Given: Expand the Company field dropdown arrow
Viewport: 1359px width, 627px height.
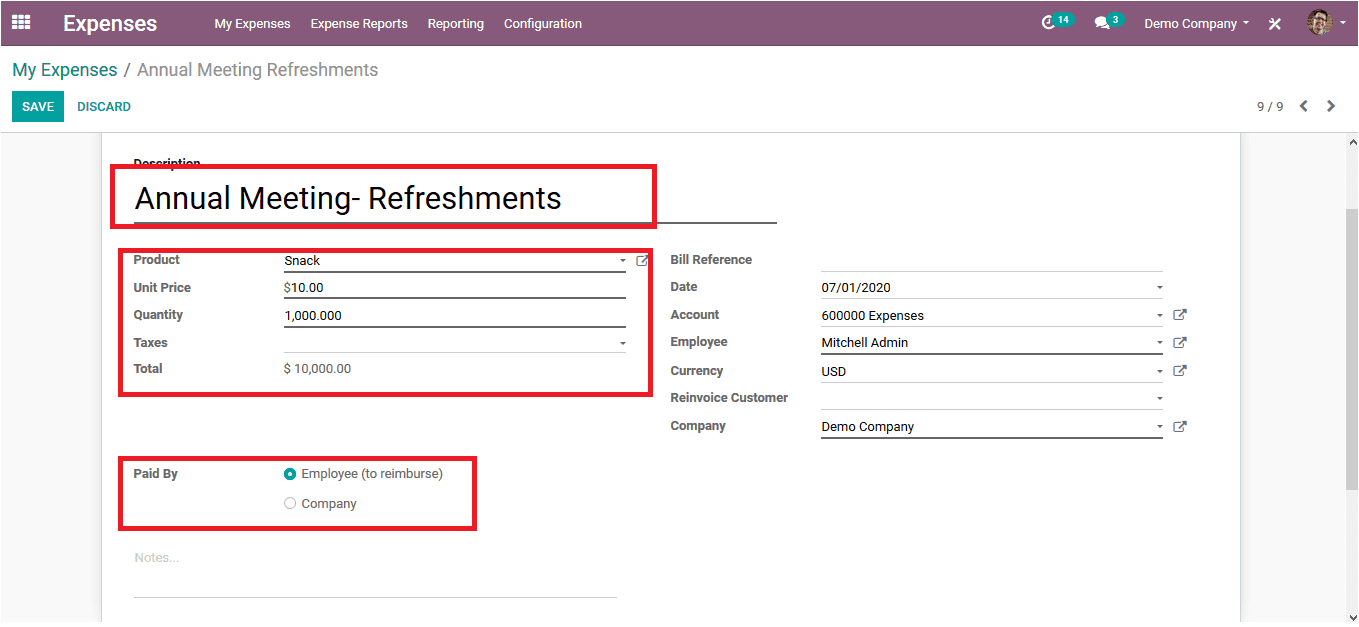Looking at the screenshot, I should click(1159, 427).
